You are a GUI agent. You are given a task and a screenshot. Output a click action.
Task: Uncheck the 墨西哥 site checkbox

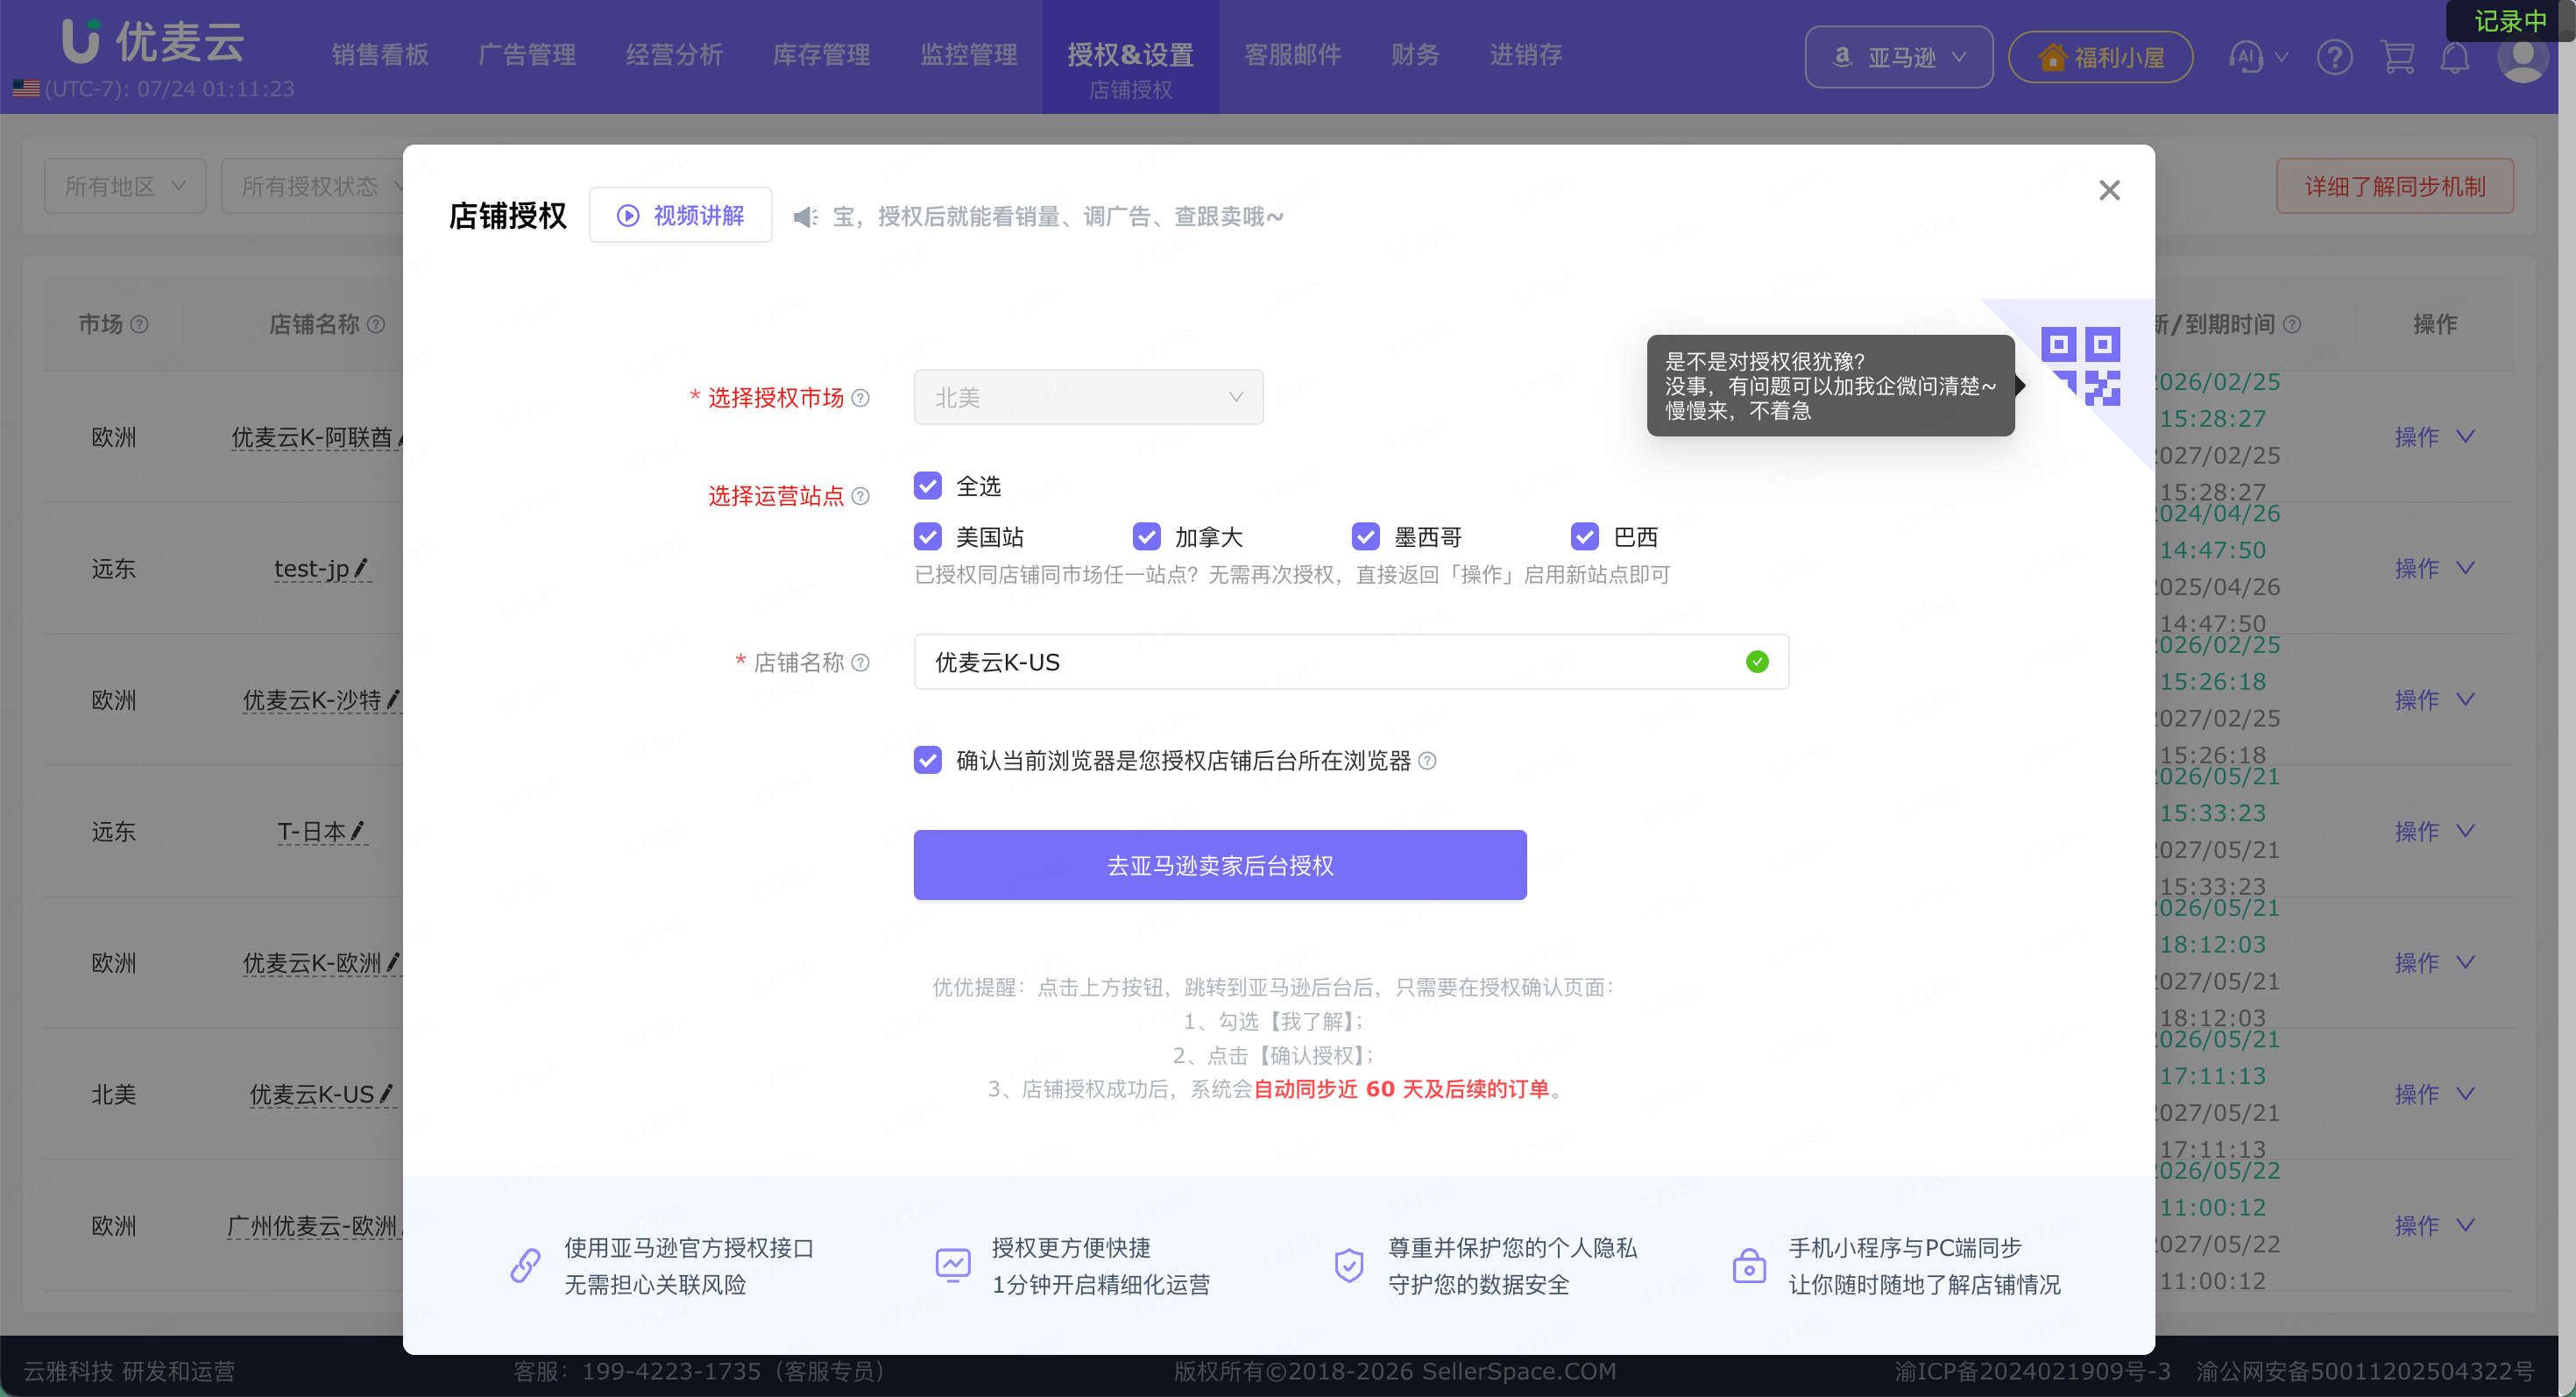[x=1366, y=537]
